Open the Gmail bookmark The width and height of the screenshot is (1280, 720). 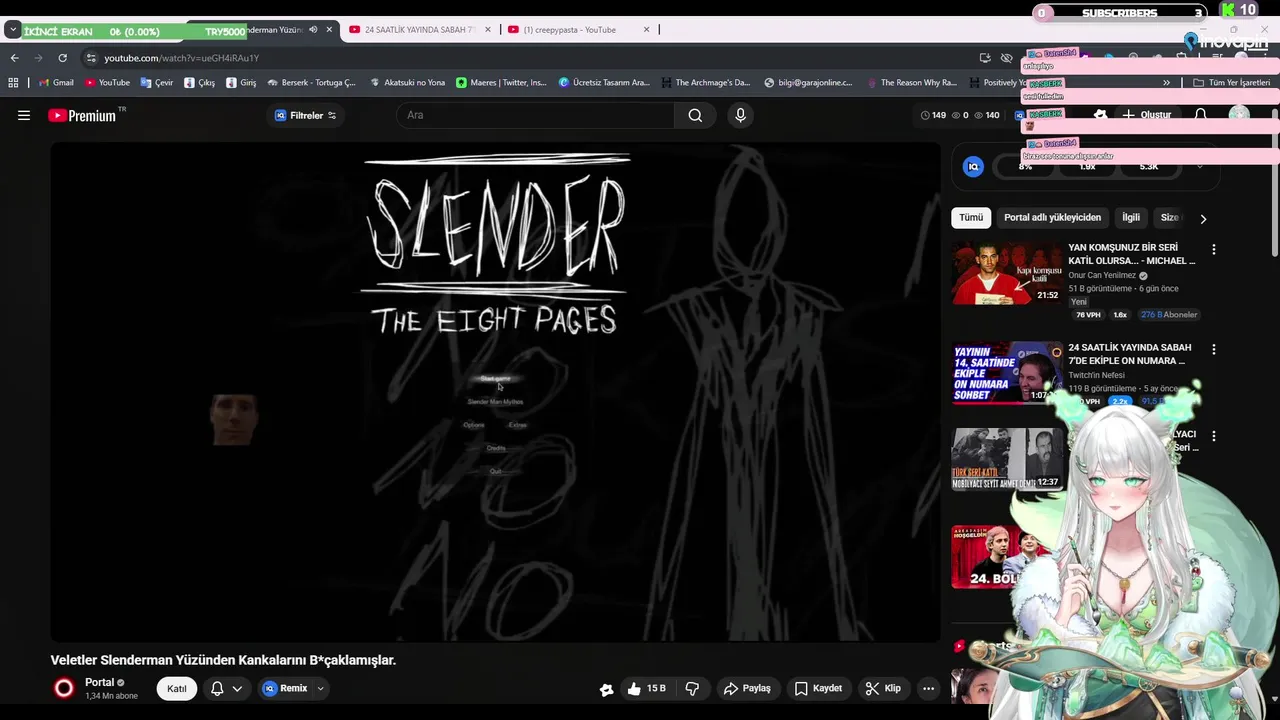click(x=56, y=83)
